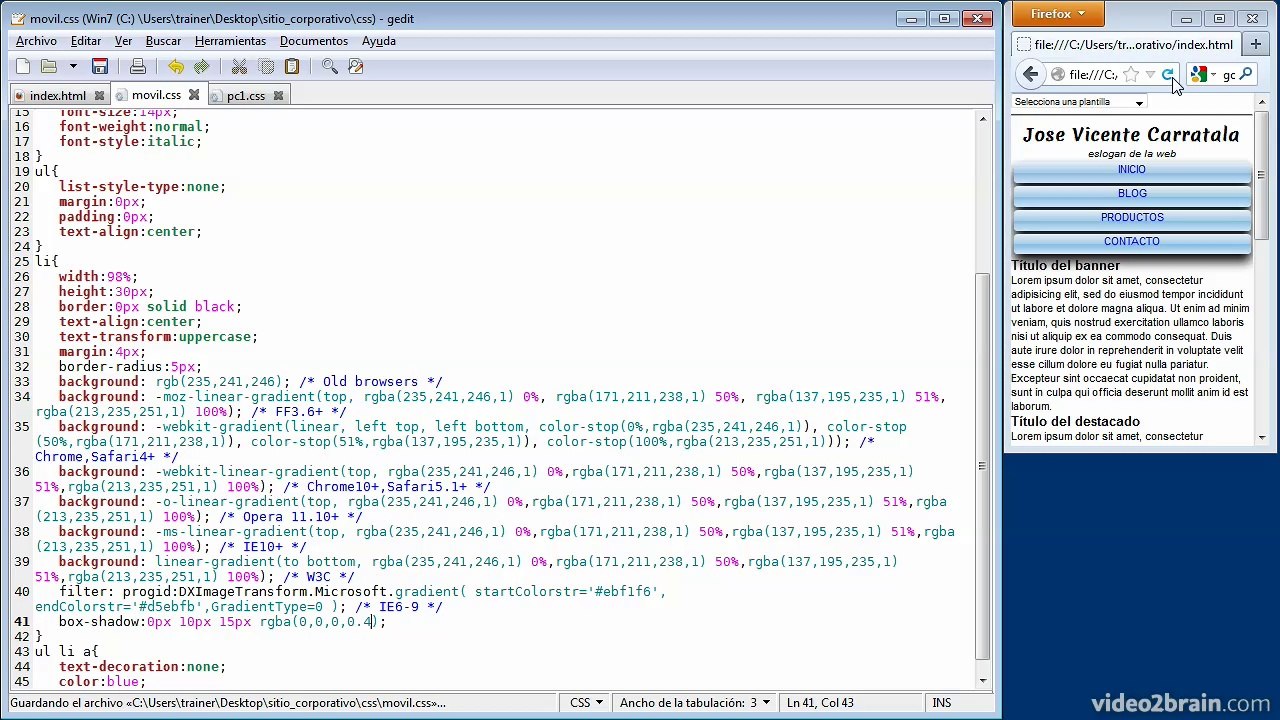Open the URL history dropdown arrow
Viewport: 1280px width, 720px height.
(x=1150, y=75)
